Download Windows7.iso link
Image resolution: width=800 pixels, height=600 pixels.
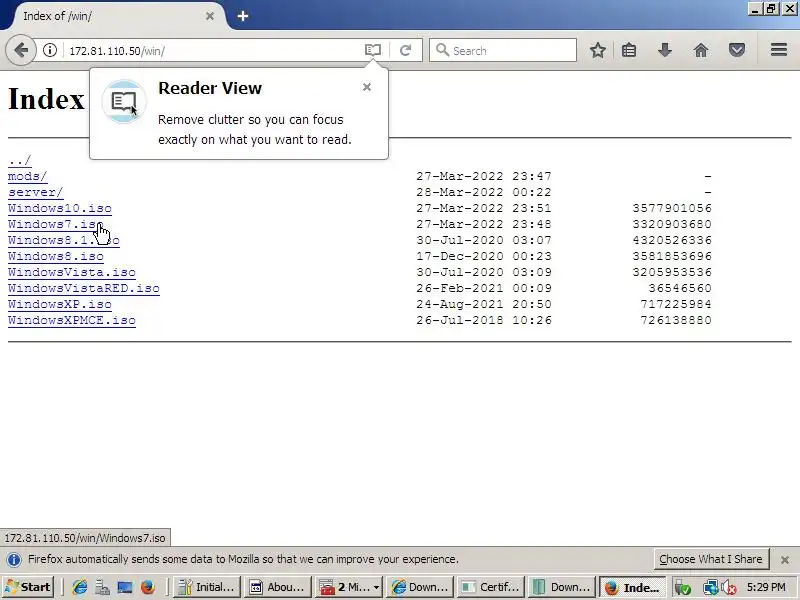coord(56,224)
